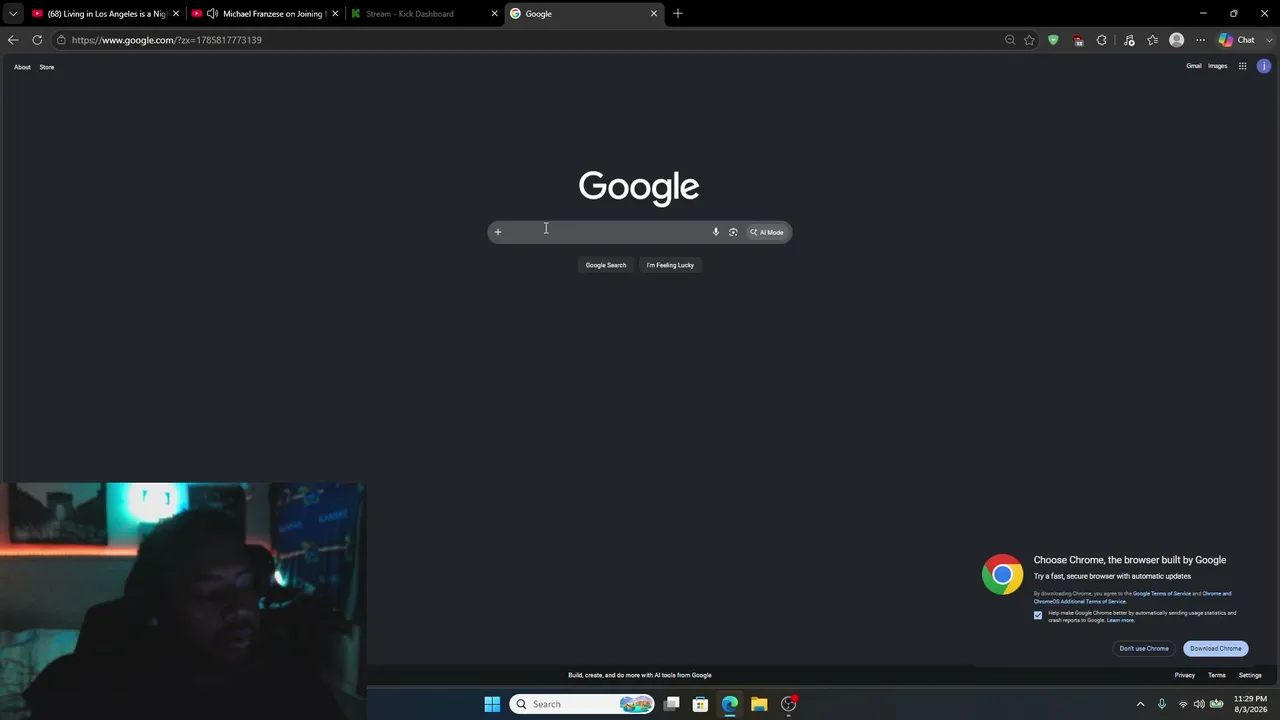Open Task View on the taskbar

672,704
